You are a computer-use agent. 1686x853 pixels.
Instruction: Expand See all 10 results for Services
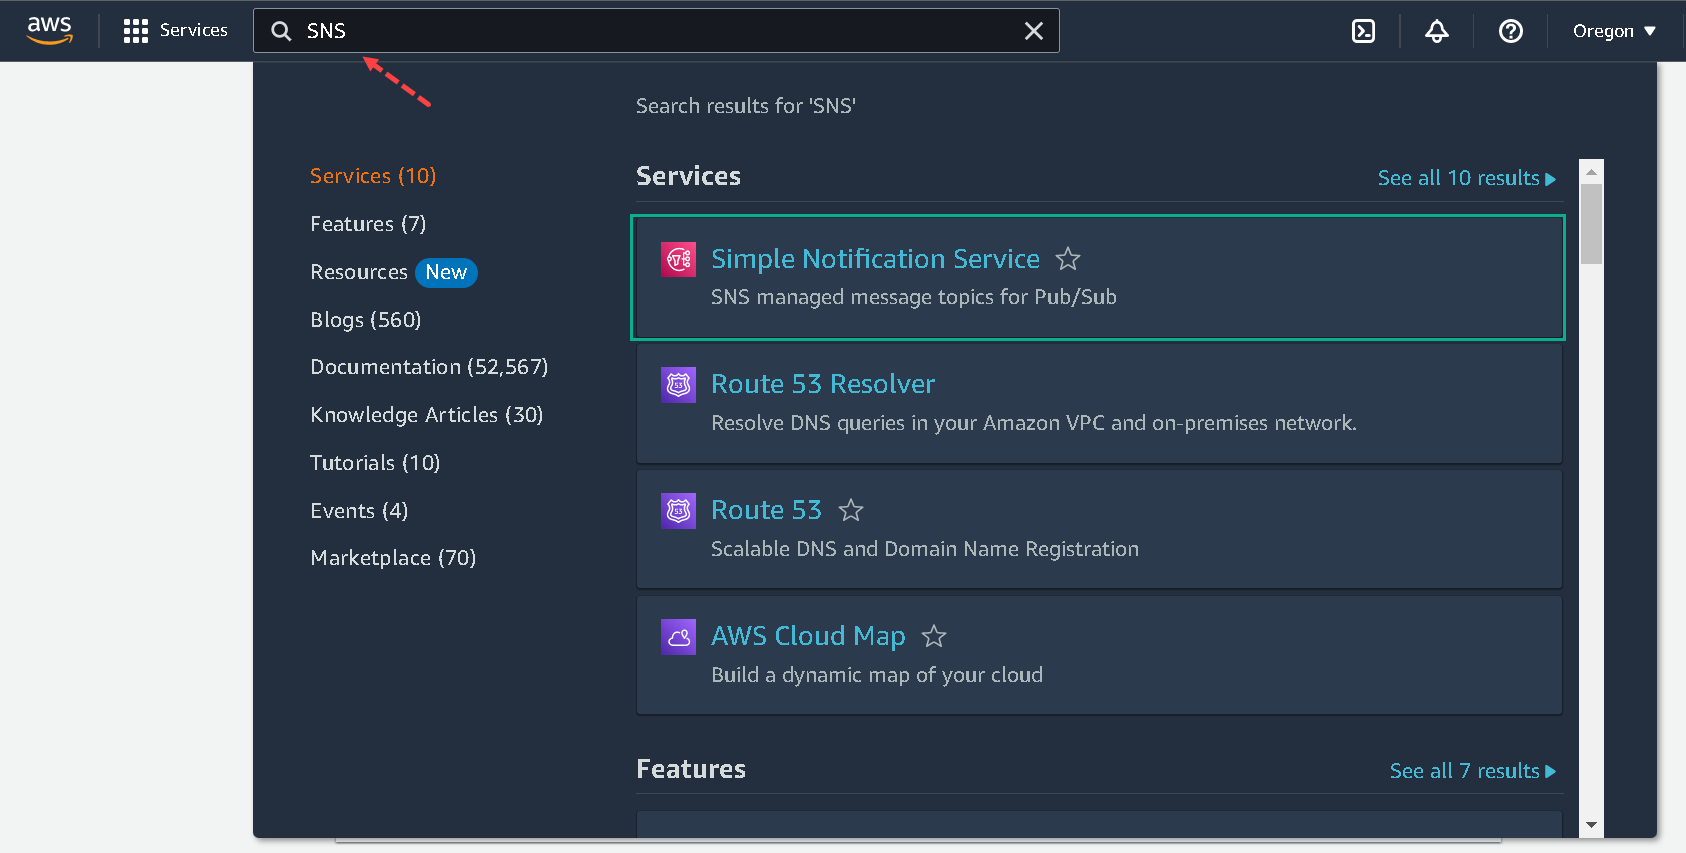(1466, 178)
